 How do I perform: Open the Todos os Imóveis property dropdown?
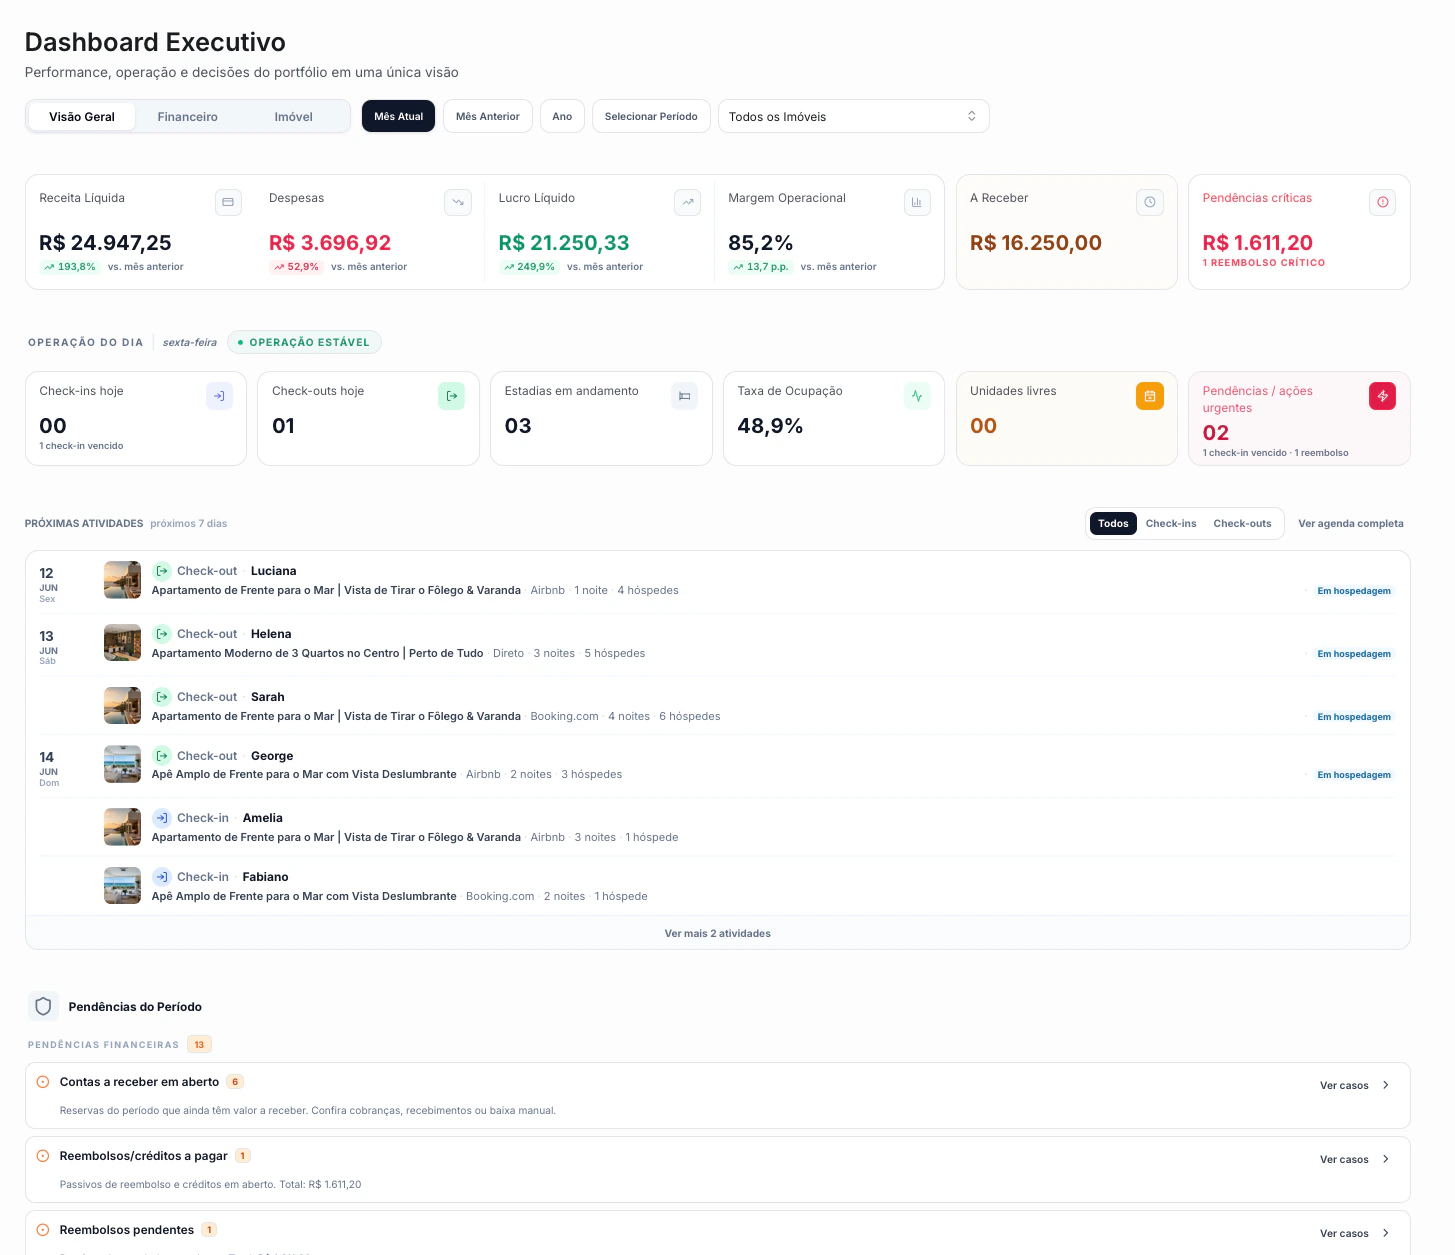(x=853, y=116)
